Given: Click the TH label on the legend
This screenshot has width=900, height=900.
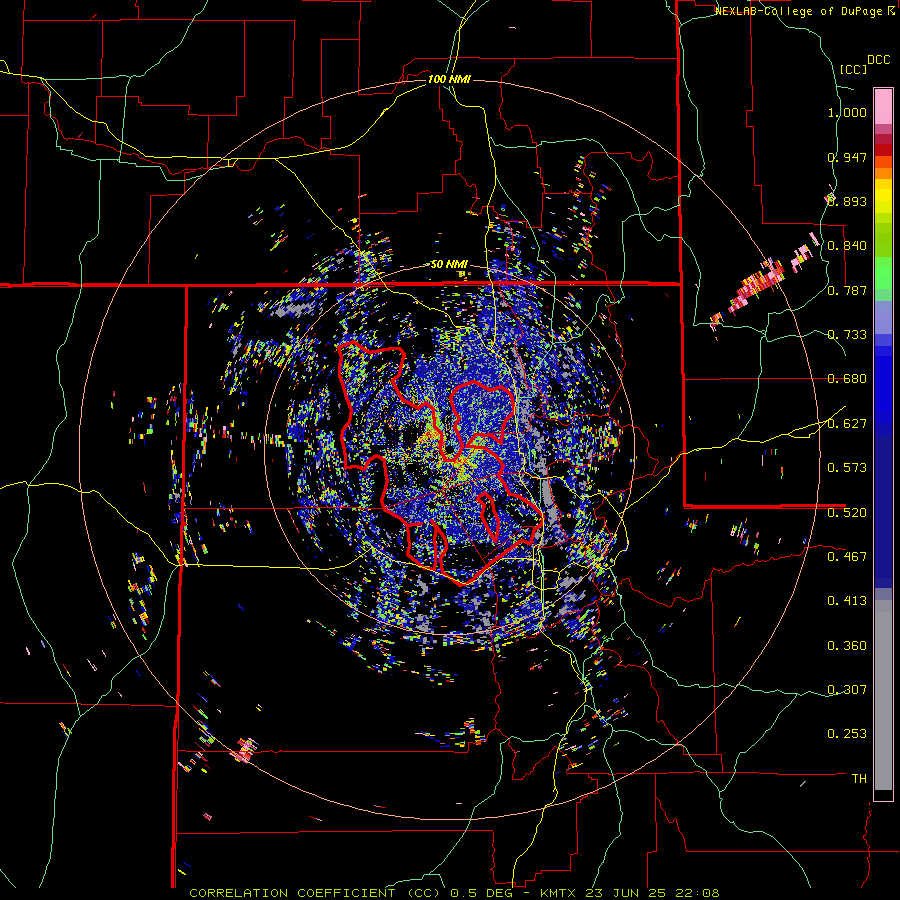Looking at the screenshot, I should point(859,779).
